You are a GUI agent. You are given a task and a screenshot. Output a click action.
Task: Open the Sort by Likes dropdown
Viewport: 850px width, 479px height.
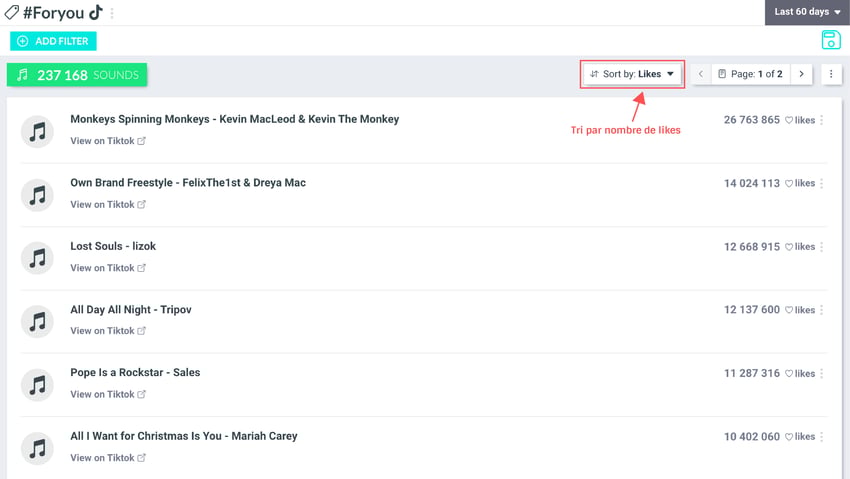[632, 74]
